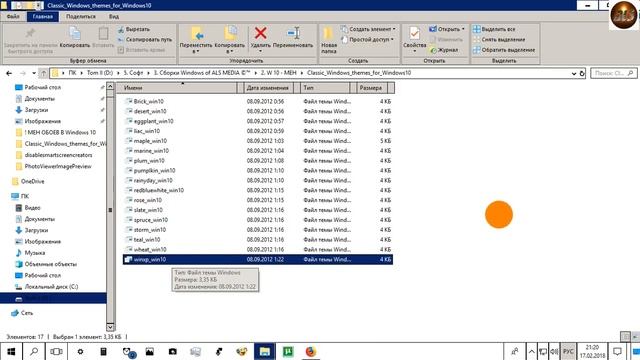Viewport: 640px width, 360px height.
Task: Click the navigation pane scroll down arrow
Action: tap(110, 327)
